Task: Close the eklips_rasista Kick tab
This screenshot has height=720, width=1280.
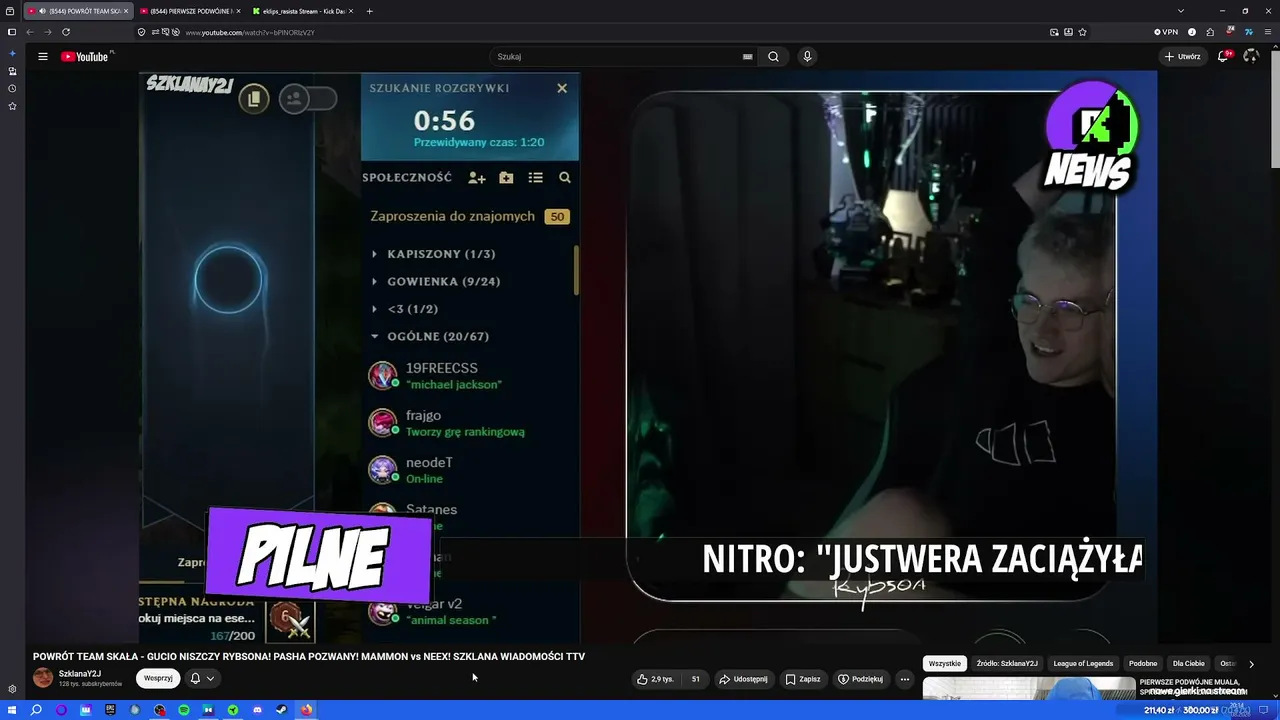Action: click(x=350, y=11)
